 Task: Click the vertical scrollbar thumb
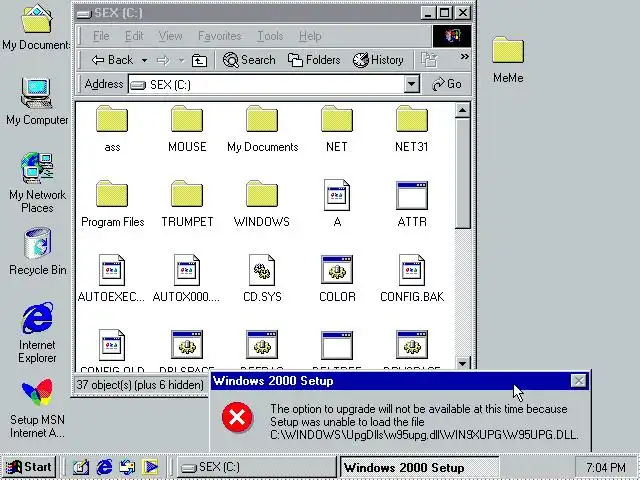tap(462, 173)
